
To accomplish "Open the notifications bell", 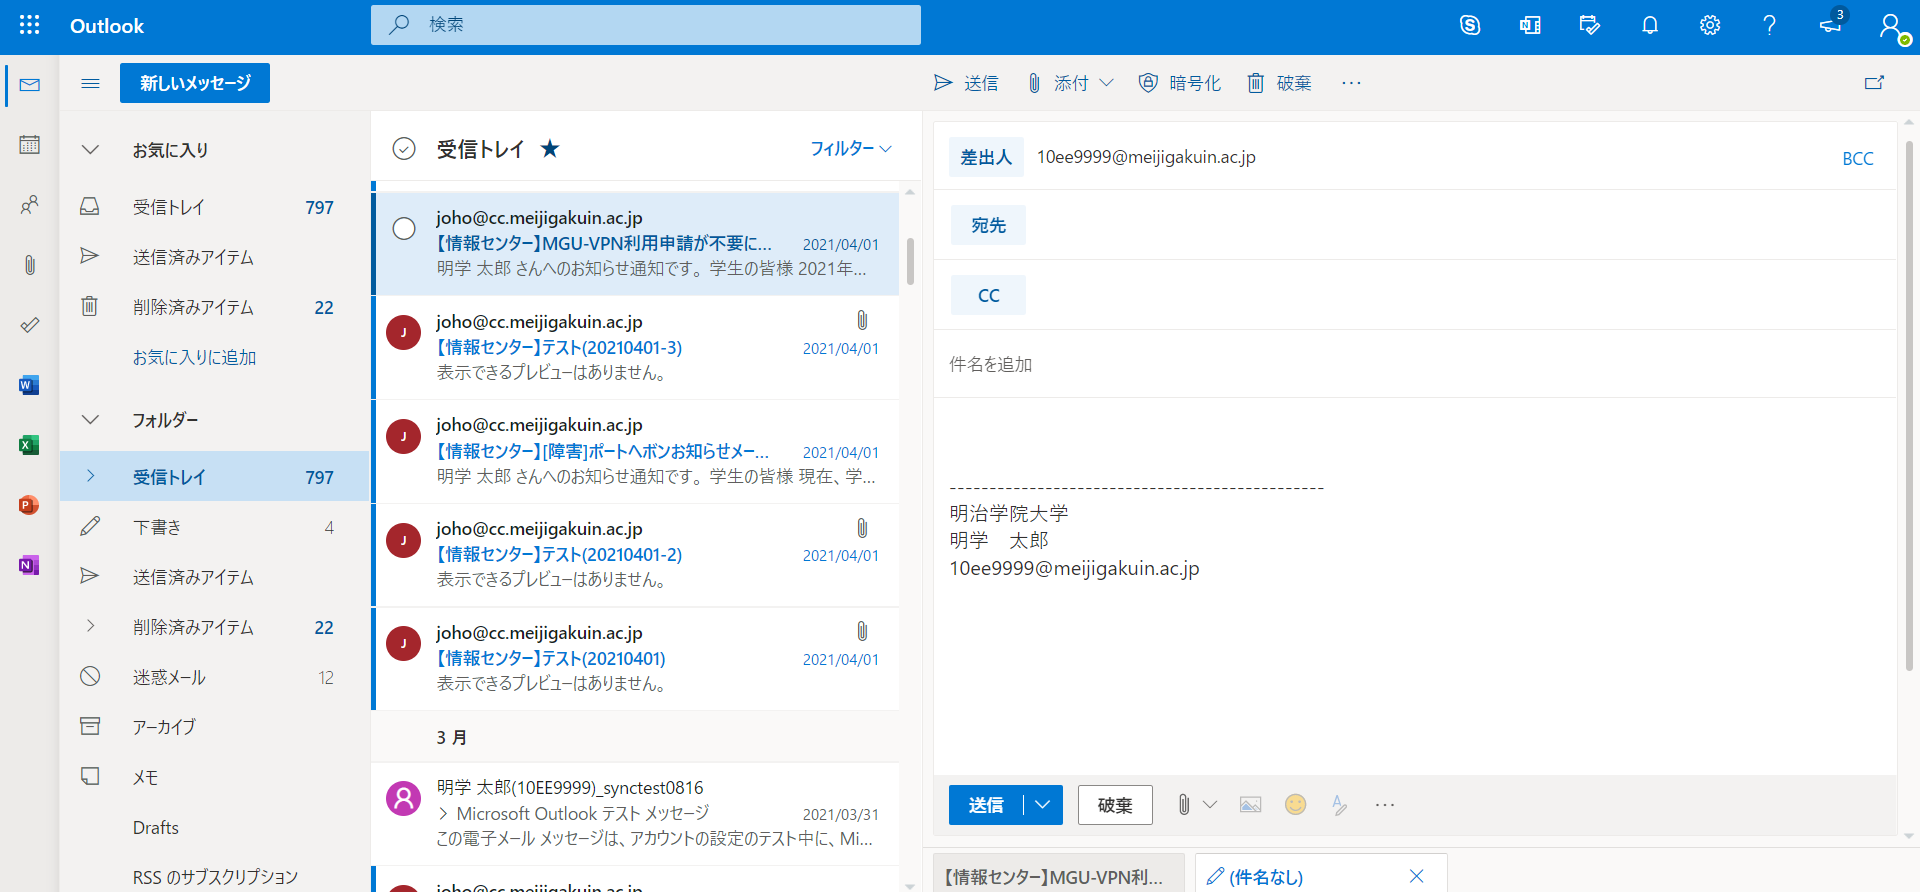I will (x=1650, y=25).
